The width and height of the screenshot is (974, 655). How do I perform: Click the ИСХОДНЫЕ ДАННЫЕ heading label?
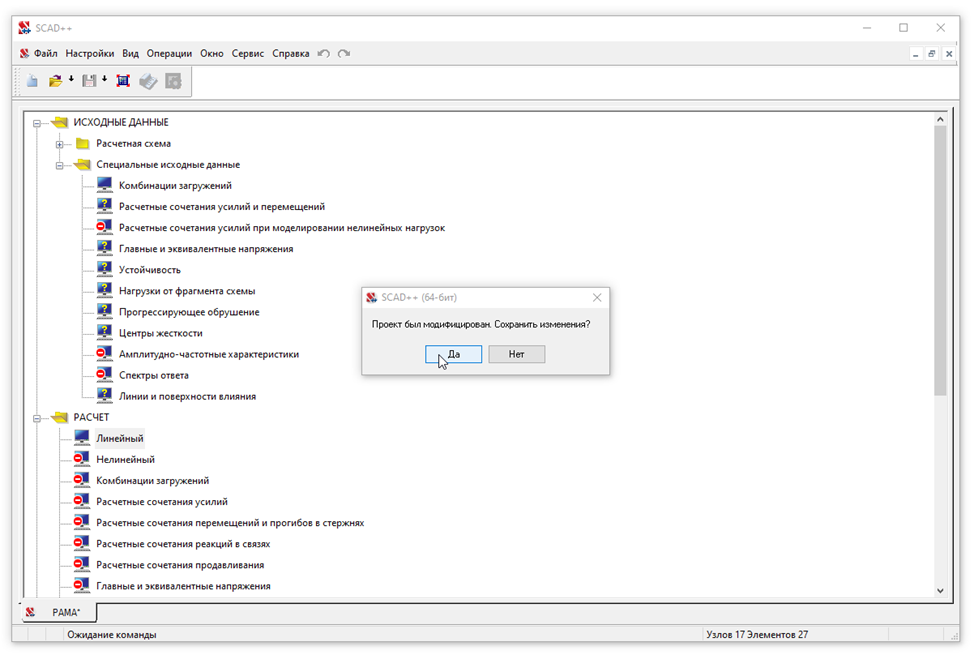coord(121,122)
